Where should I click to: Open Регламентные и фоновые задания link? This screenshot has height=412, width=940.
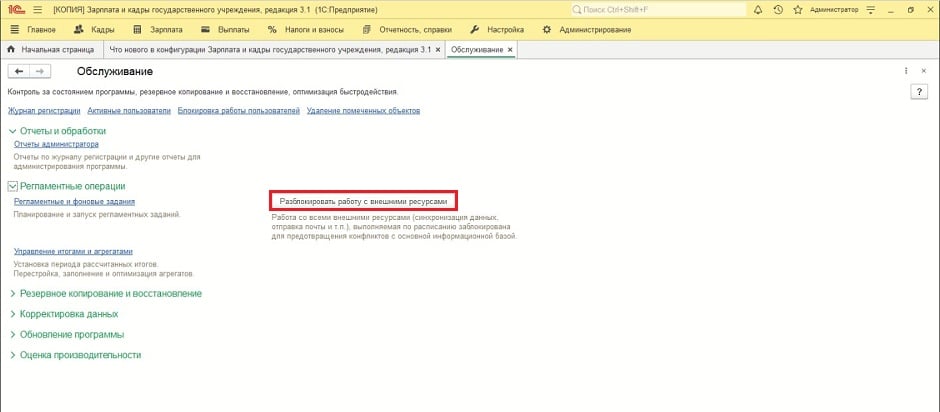tap(74, 202)
